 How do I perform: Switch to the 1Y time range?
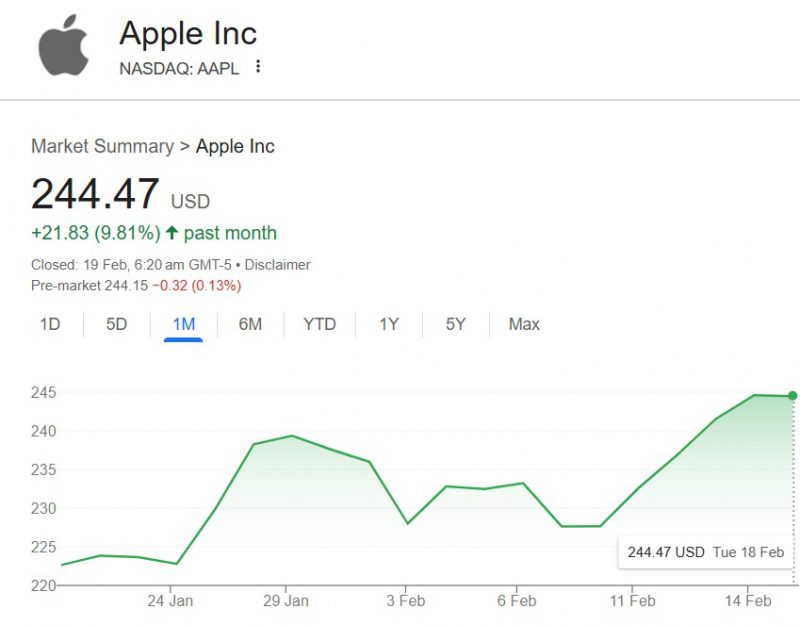point(387,324)
